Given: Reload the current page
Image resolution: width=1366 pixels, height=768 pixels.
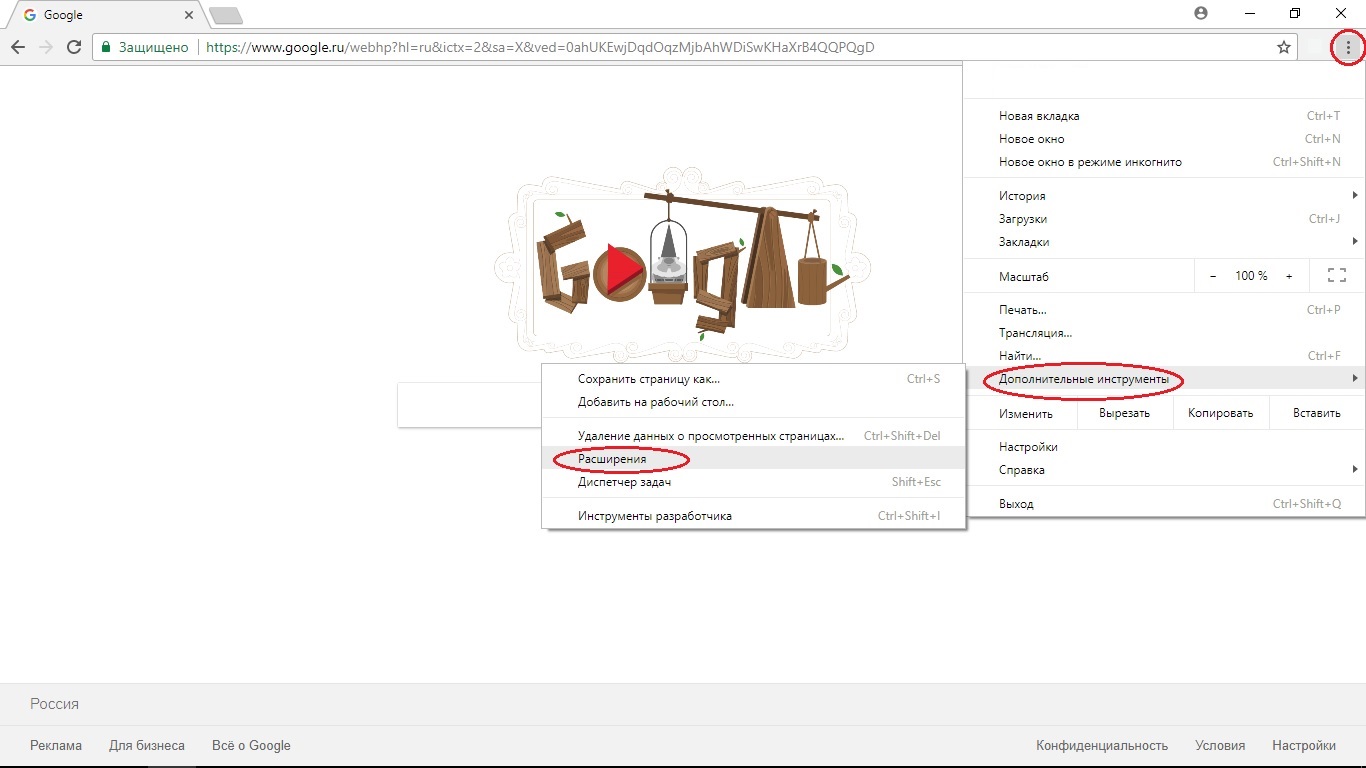Looking at the screenshot, I should (x=74, y=47).
